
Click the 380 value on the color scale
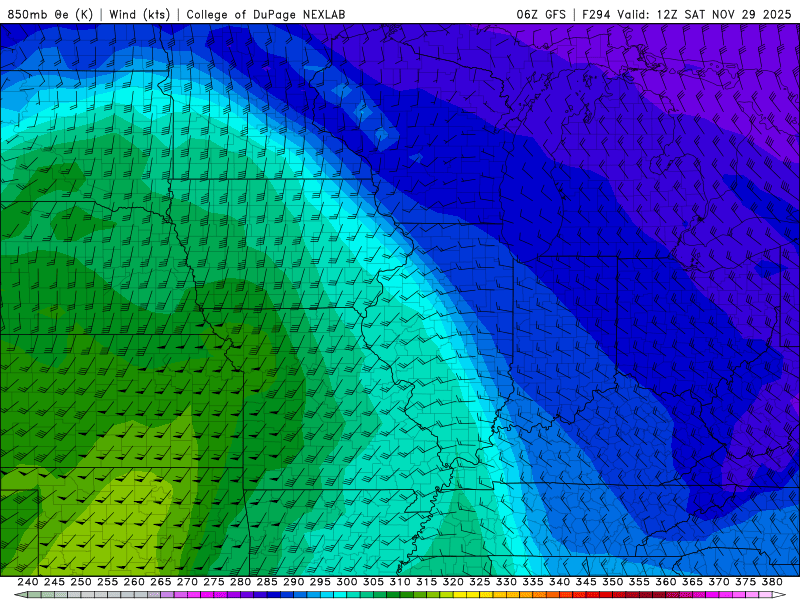coord(772,582)
